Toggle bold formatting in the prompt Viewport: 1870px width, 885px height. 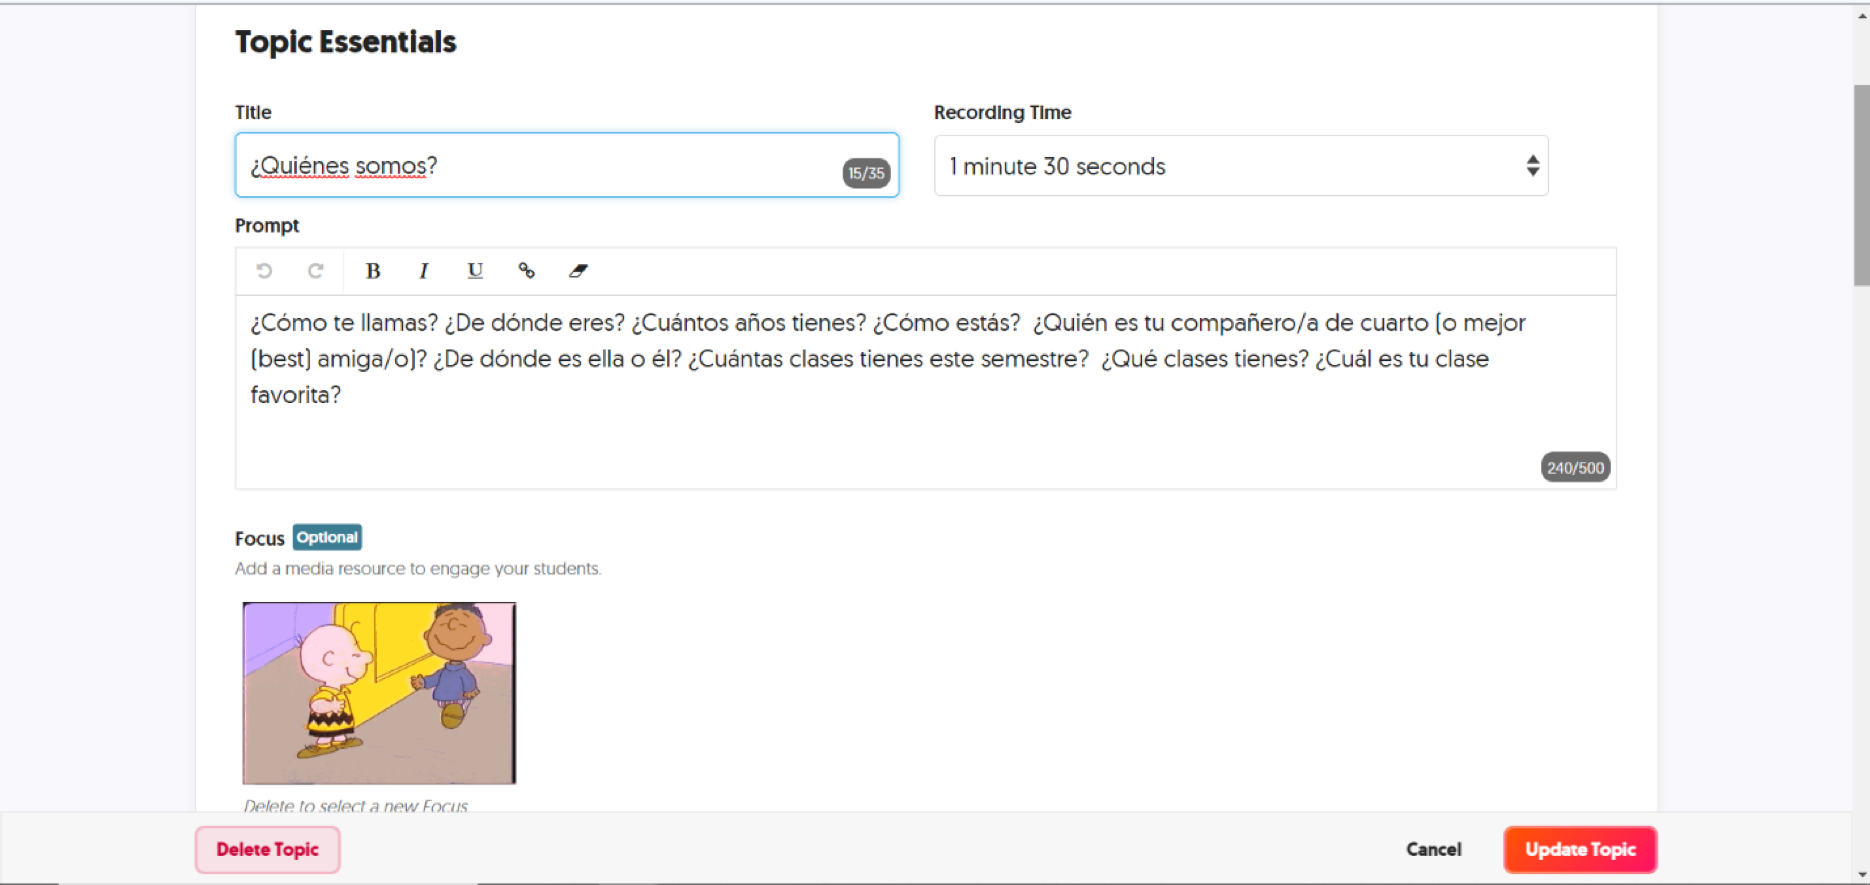[373, 271]
